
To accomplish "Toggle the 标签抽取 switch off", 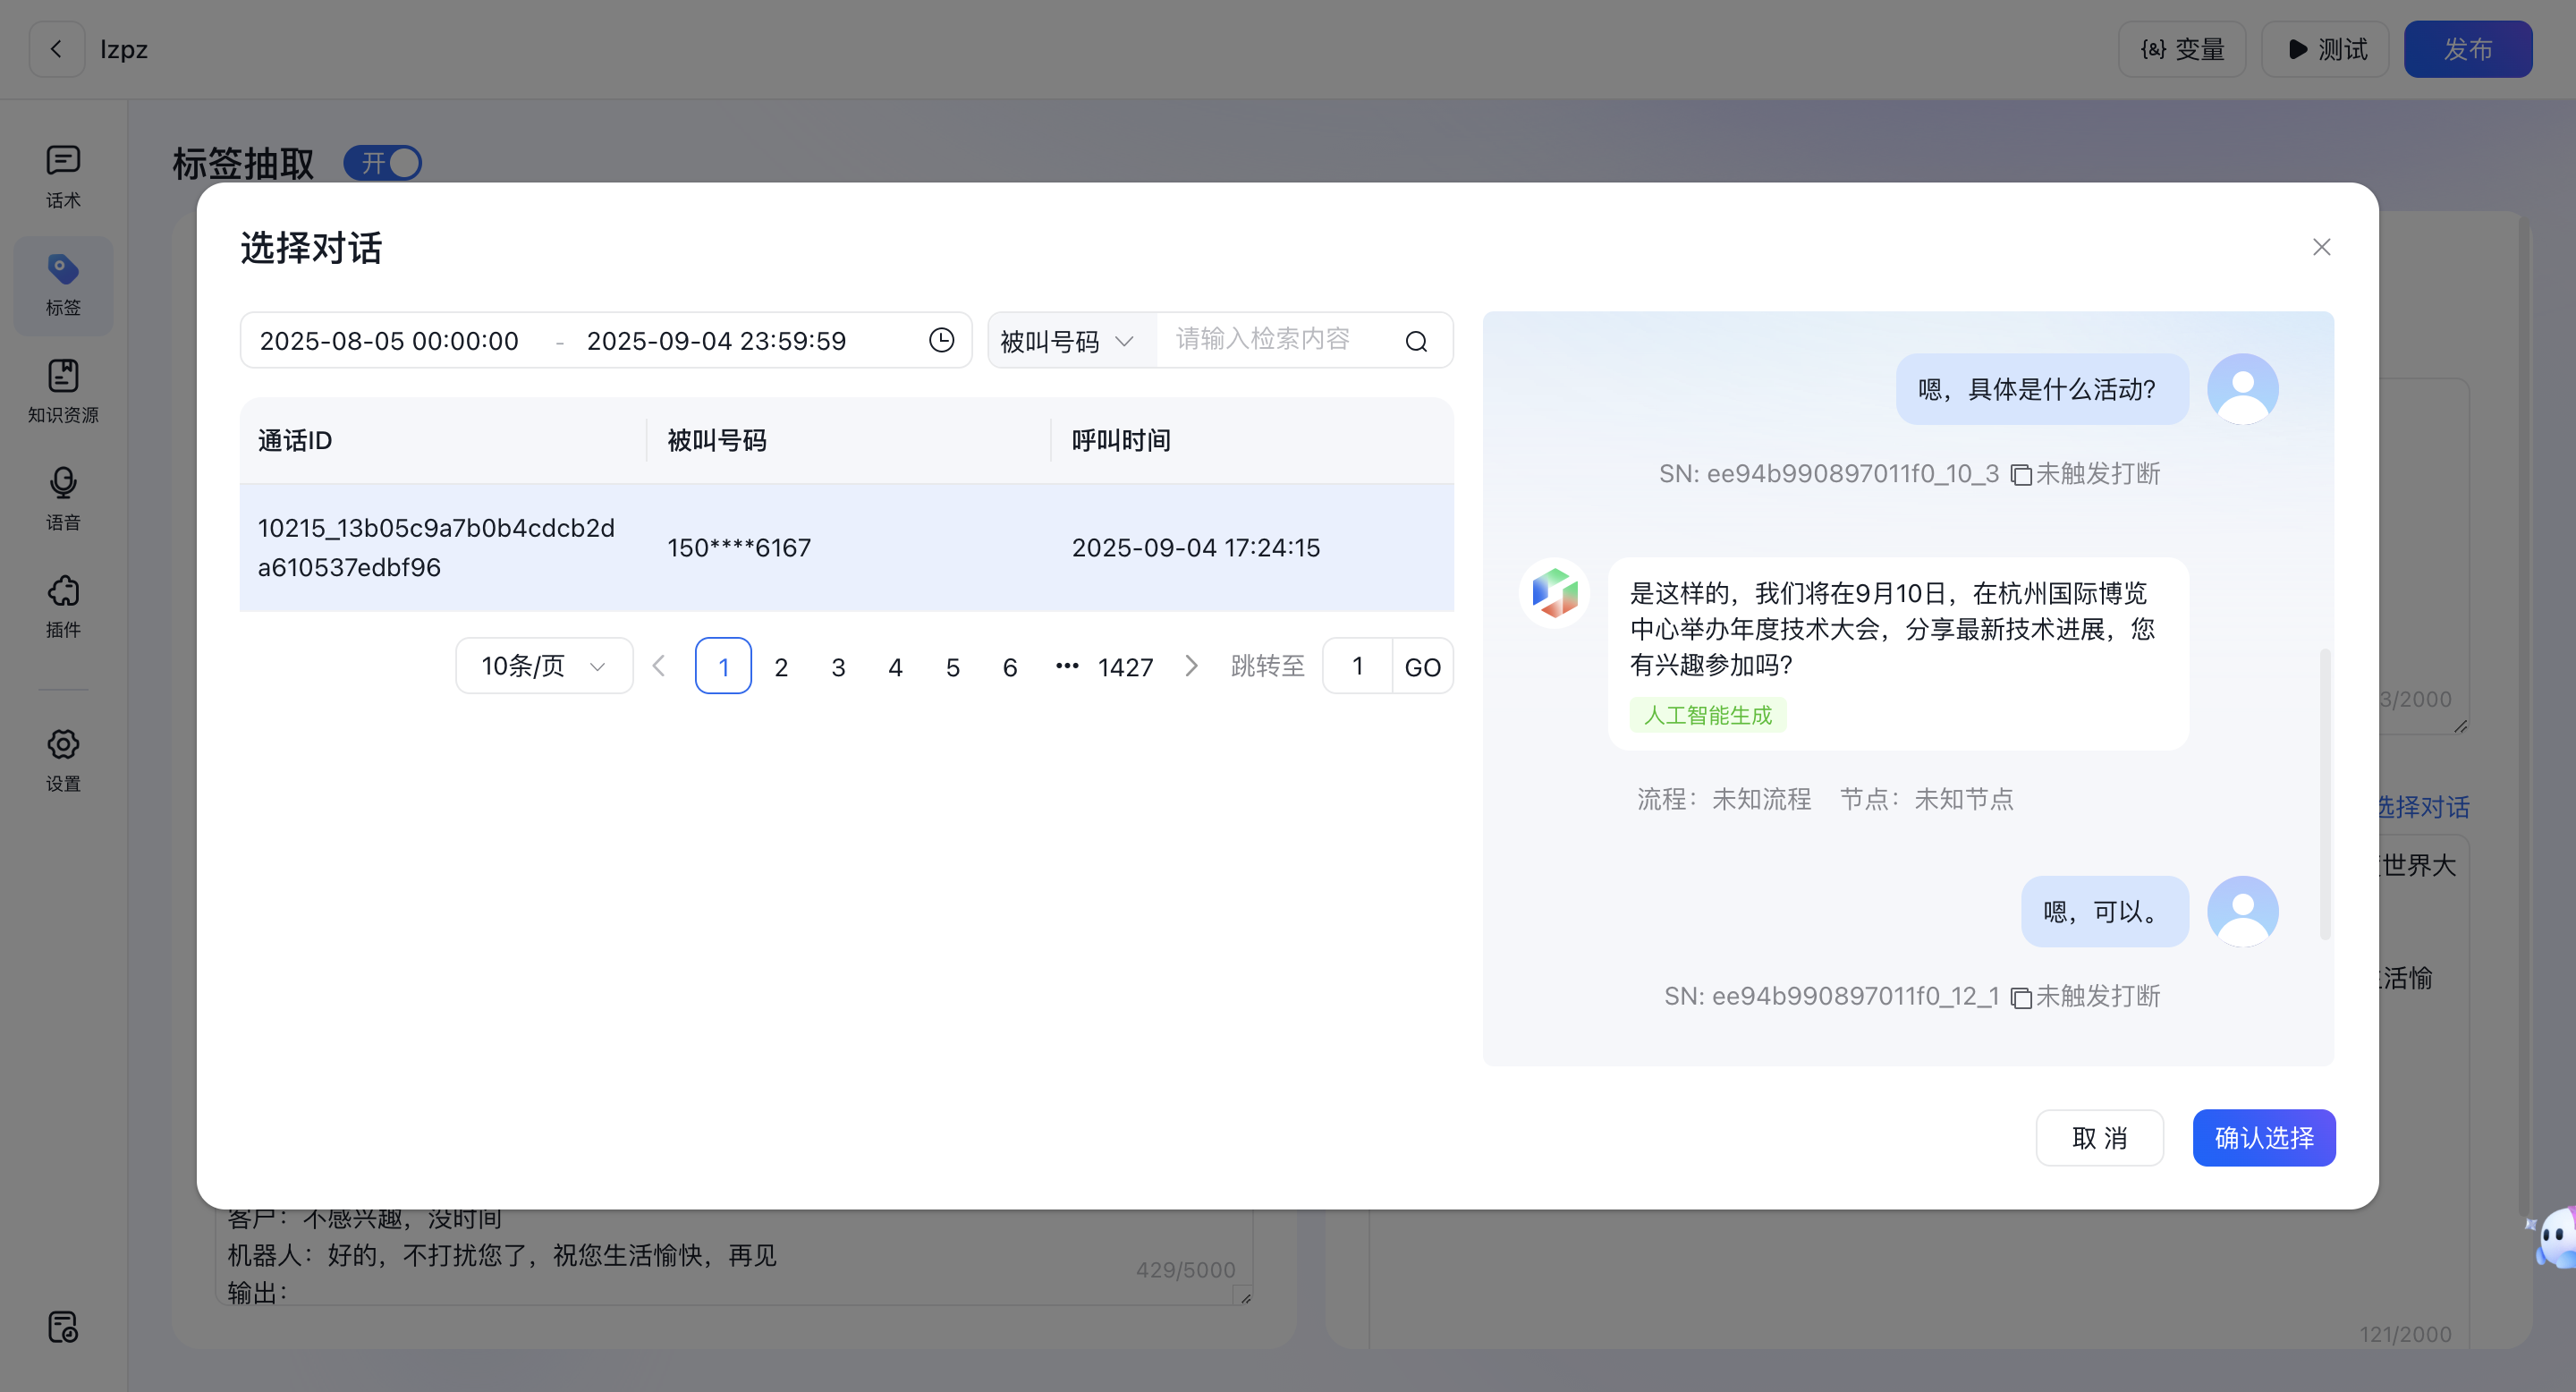I will click(383, 163).
